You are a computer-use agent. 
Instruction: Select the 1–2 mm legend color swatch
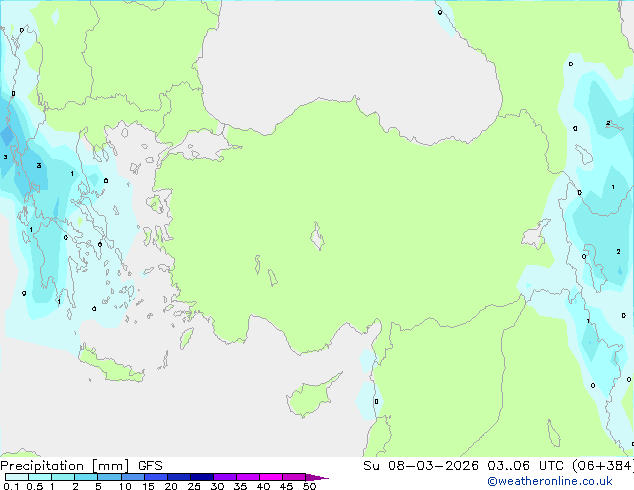tap(63, 477)
